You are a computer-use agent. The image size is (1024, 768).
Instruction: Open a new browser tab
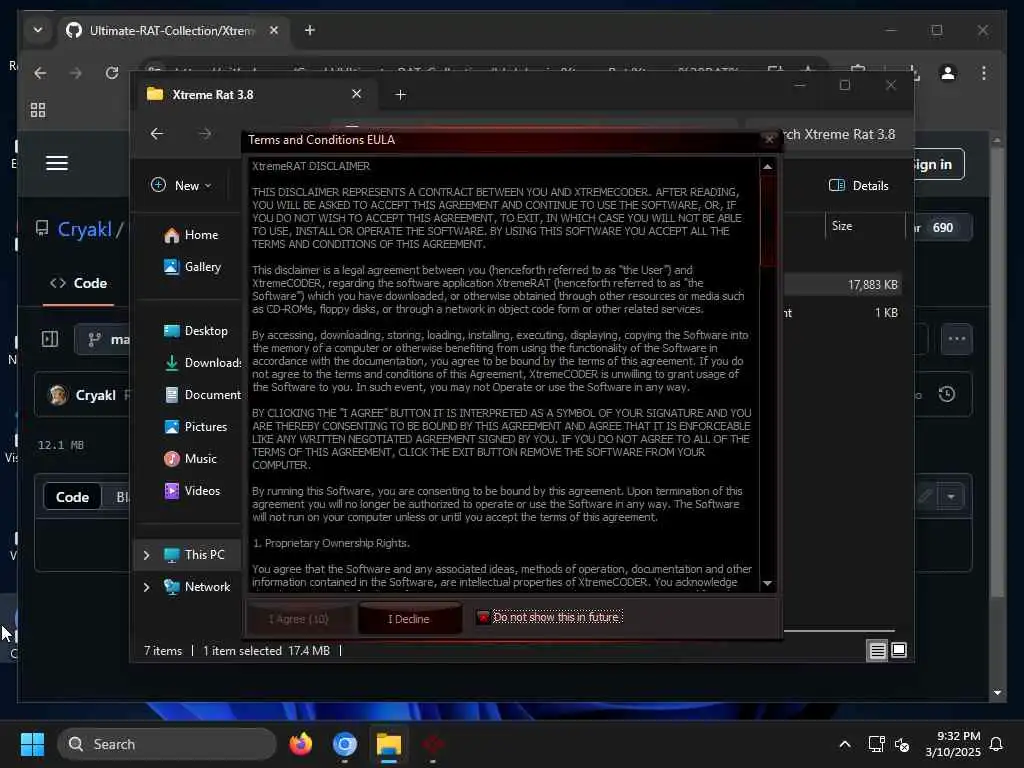click(x=310, y=30)
